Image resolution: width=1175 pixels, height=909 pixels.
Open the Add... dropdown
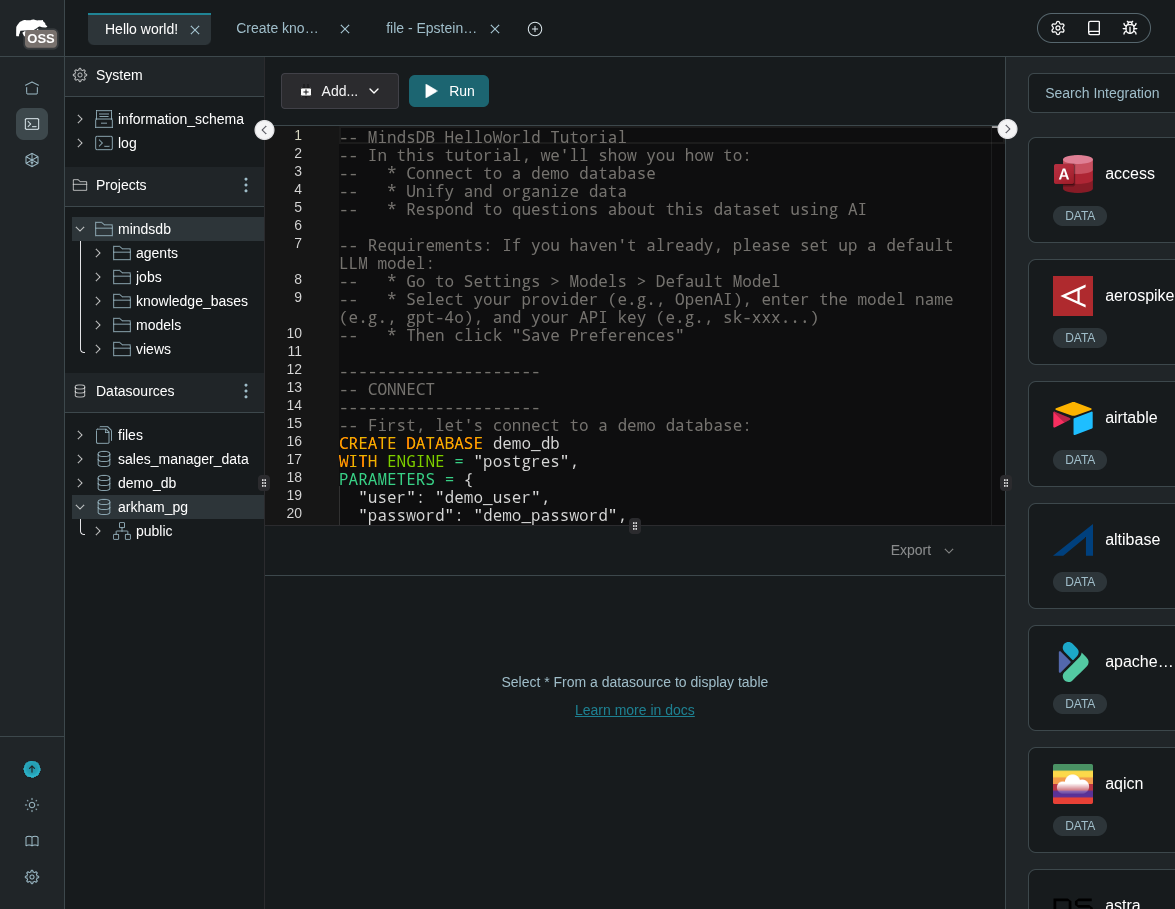coord(339,91)
